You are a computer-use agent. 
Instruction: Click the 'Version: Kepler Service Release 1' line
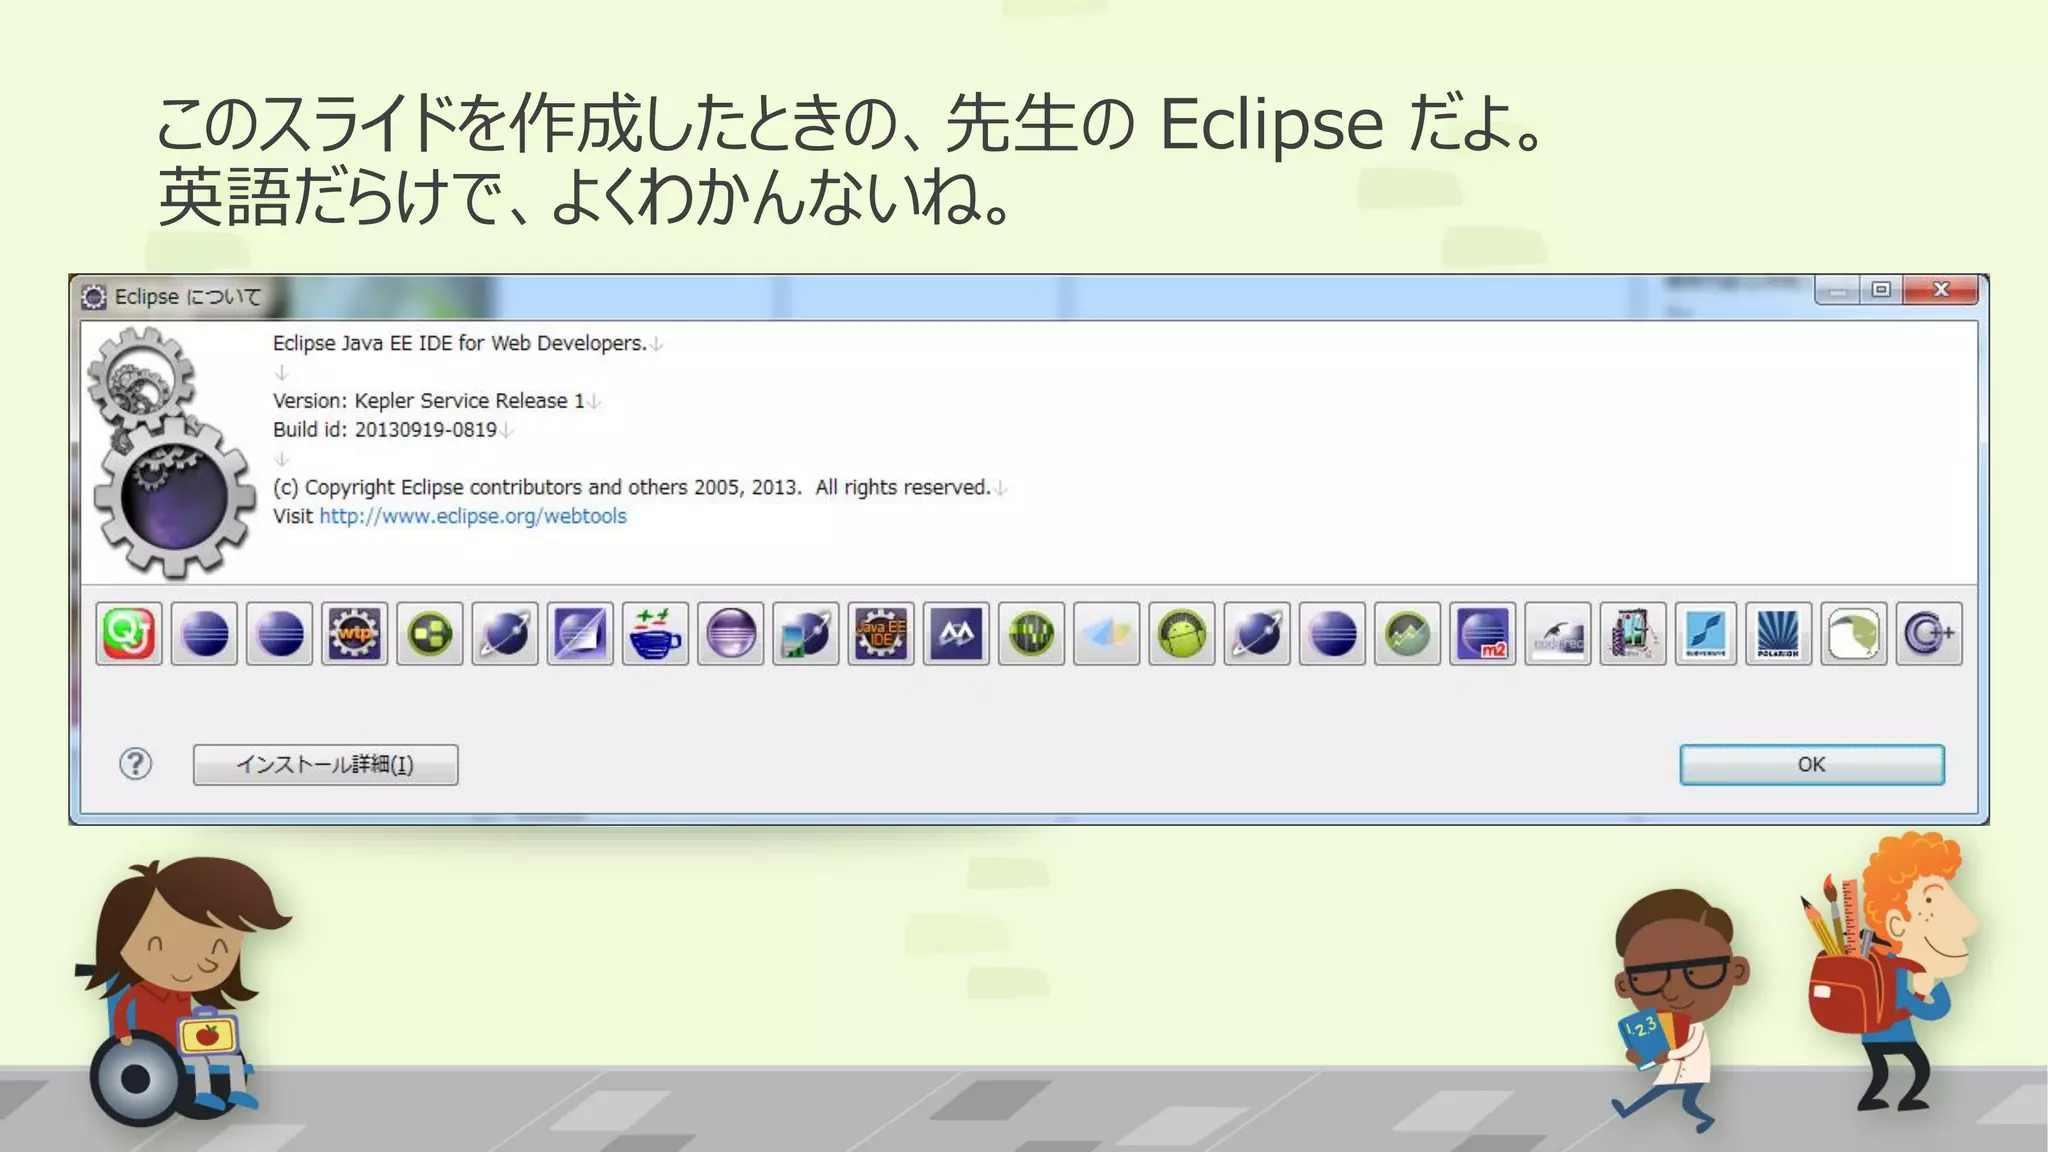(x=429, y=401)
